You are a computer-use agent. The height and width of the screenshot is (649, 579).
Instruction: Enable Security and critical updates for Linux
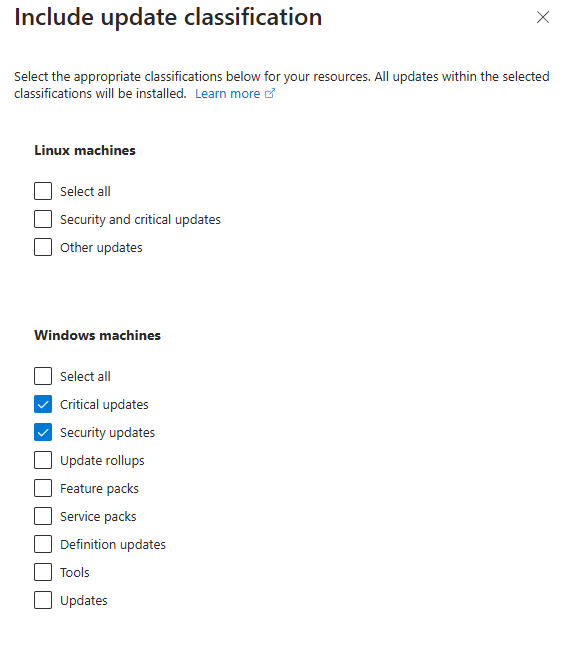43,219
